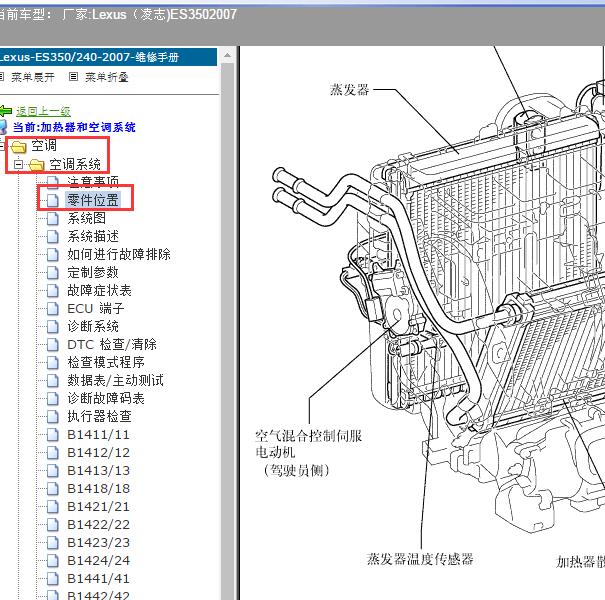Click the document icon beside B1422/22
The image size is (605, 600).
tap(52, 525)
